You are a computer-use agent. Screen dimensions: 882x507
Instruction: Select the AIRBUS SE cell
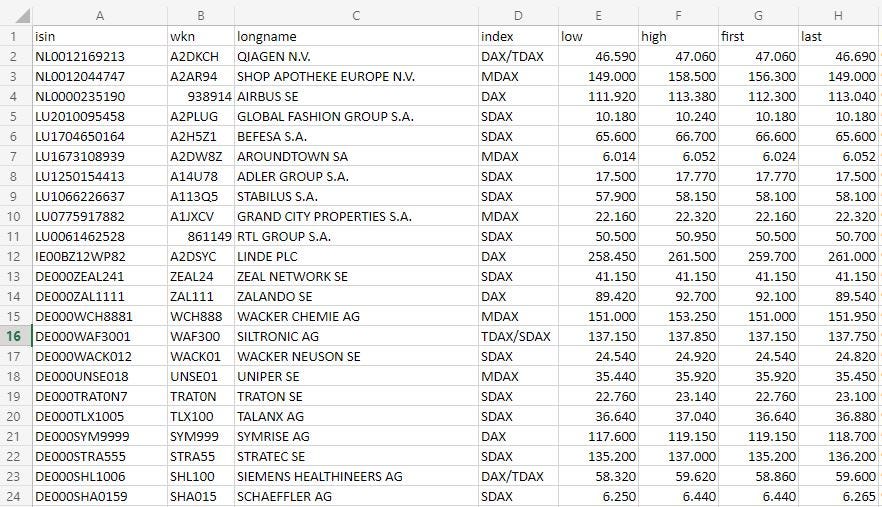click(x=356, y=96)
